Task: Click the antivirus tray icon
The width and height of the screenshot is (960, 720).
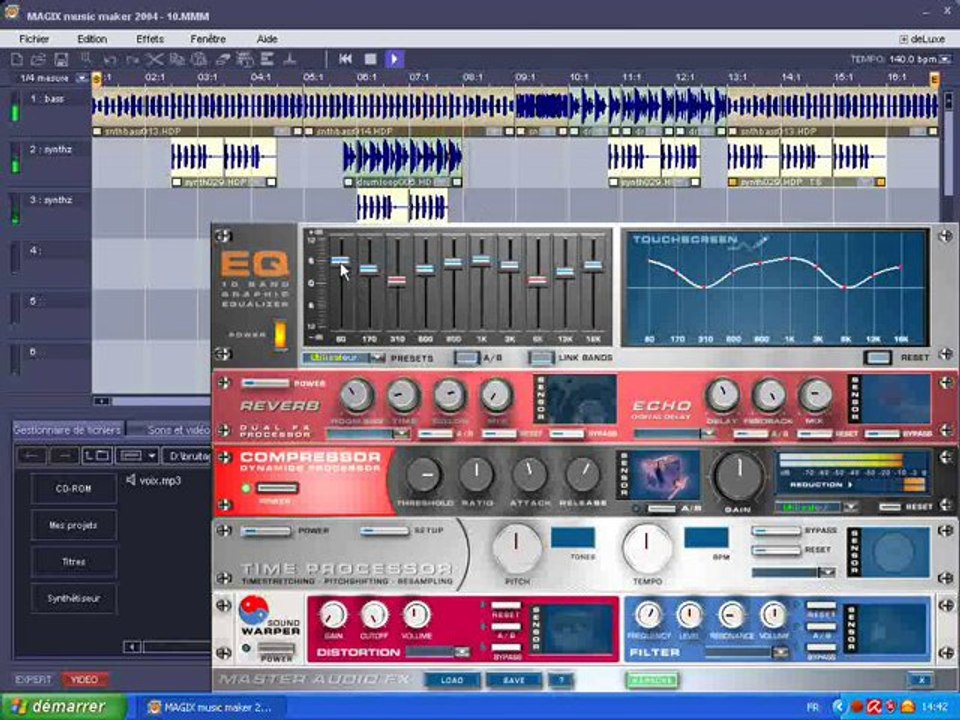Action: [874, 707]
